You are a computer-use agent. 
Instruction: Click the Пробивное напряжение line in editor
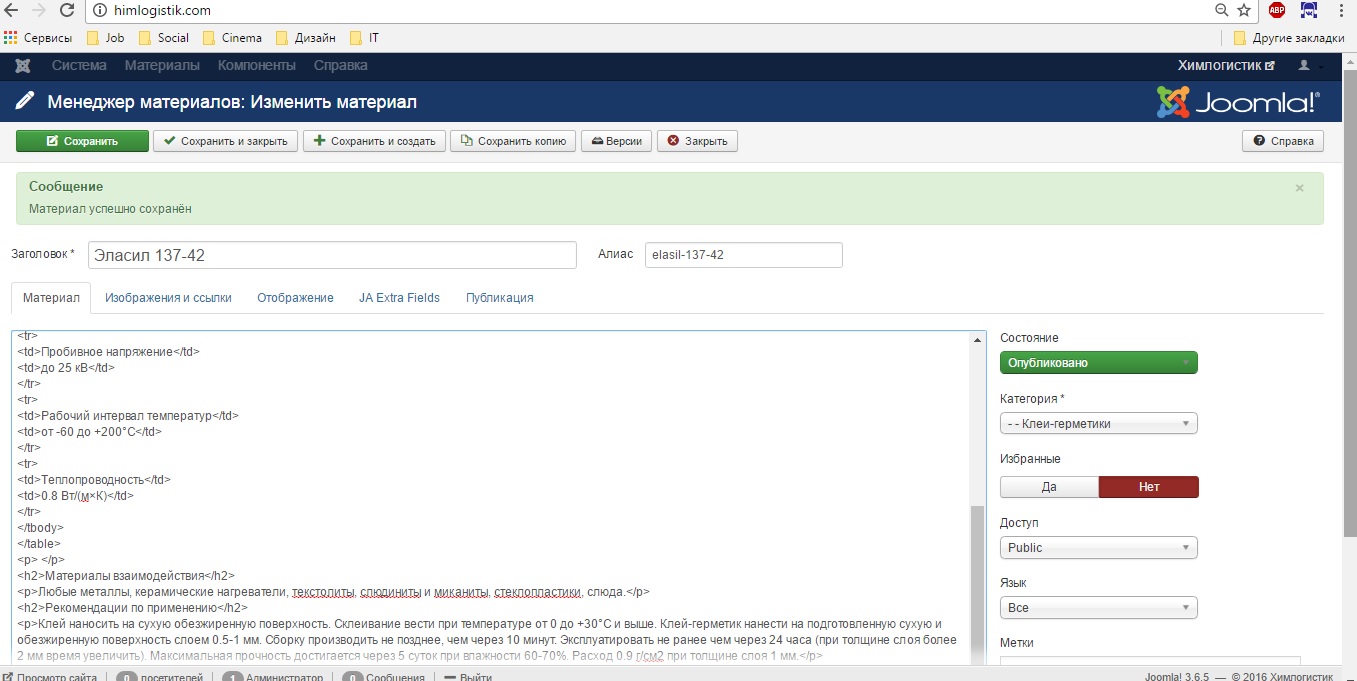109,352
